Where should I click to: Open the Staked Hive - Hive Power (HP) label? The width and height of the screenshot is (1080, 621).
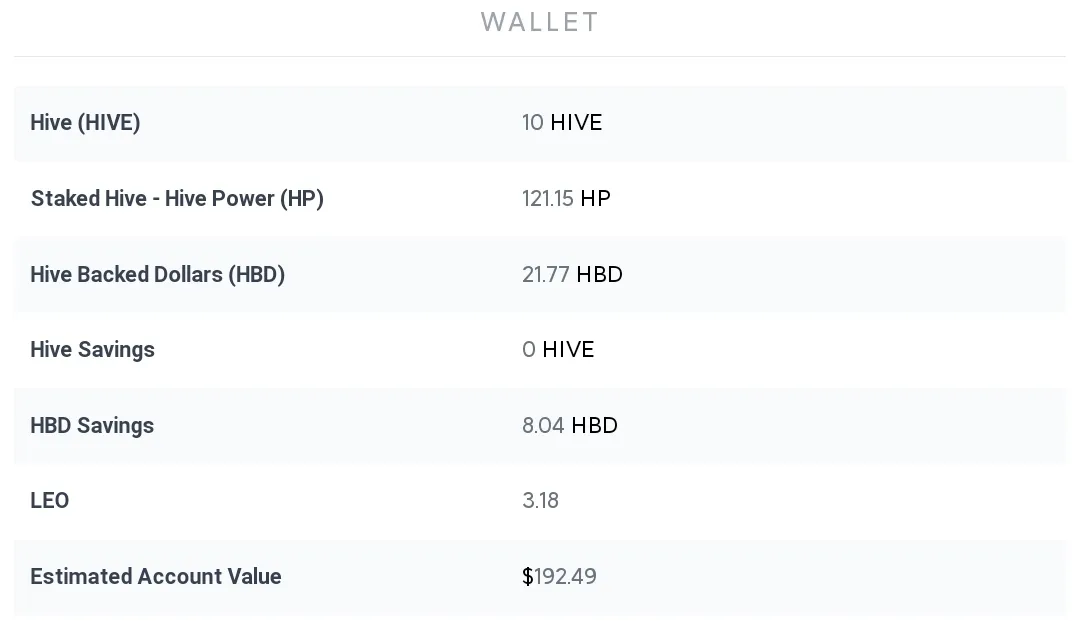click(177, 199)
